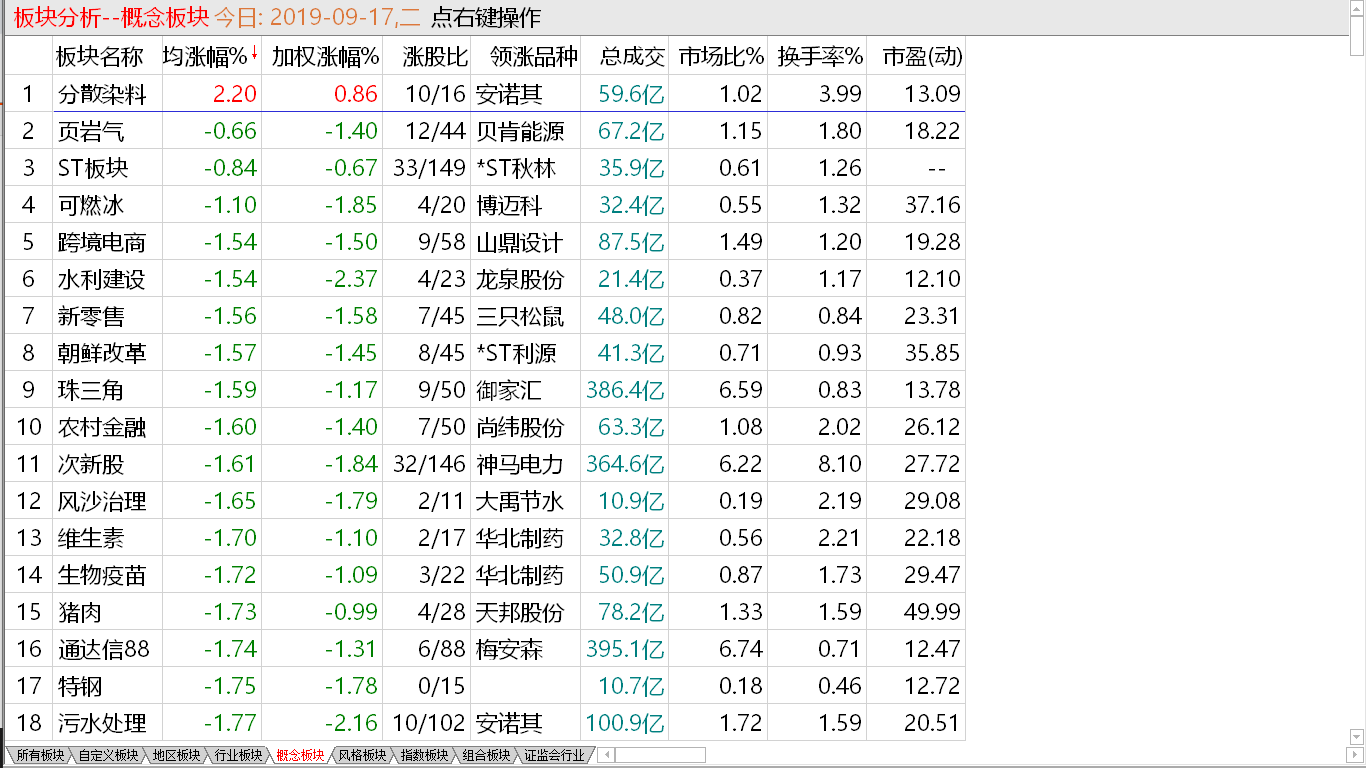The image size is (1366, 768).
Task: Click leading stock 贝肯能源
Action: [520, 131]
